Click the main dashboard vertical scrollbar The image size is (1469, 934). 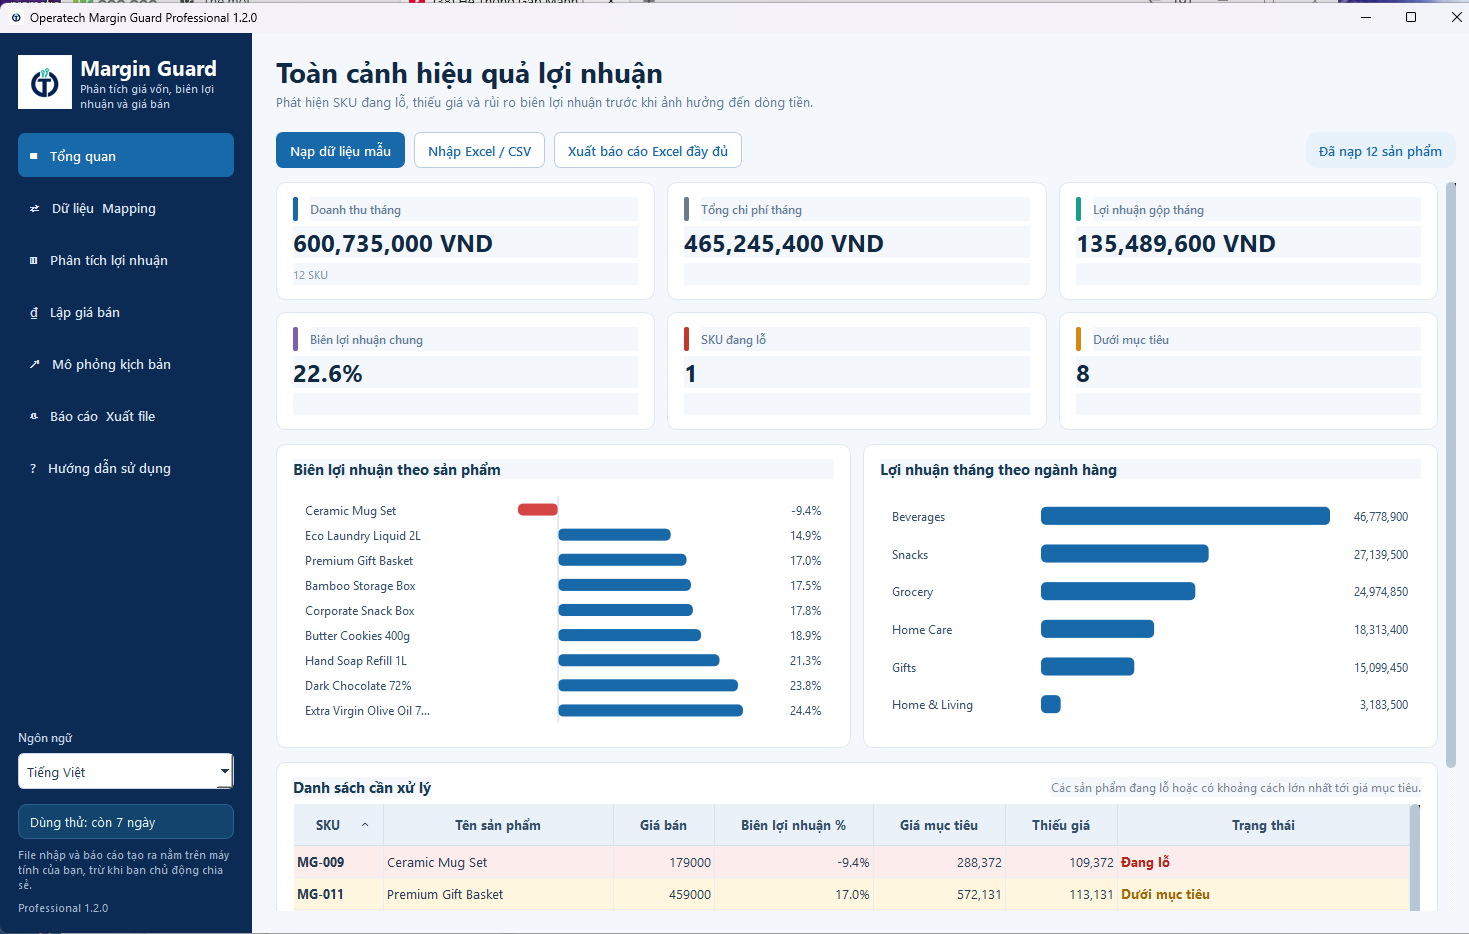(1451, 475)
